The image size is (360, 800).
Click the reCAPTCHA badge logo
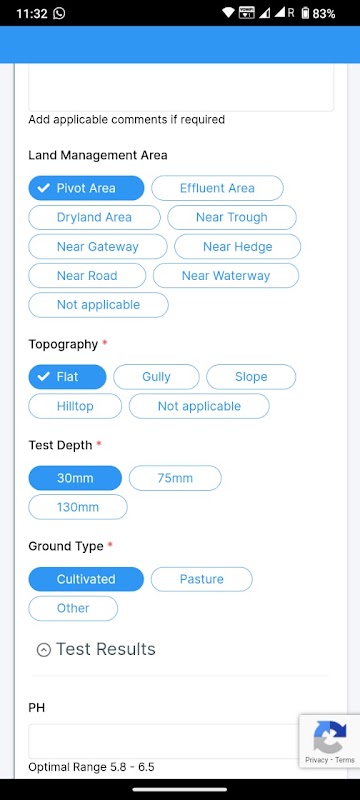(330, 736)
